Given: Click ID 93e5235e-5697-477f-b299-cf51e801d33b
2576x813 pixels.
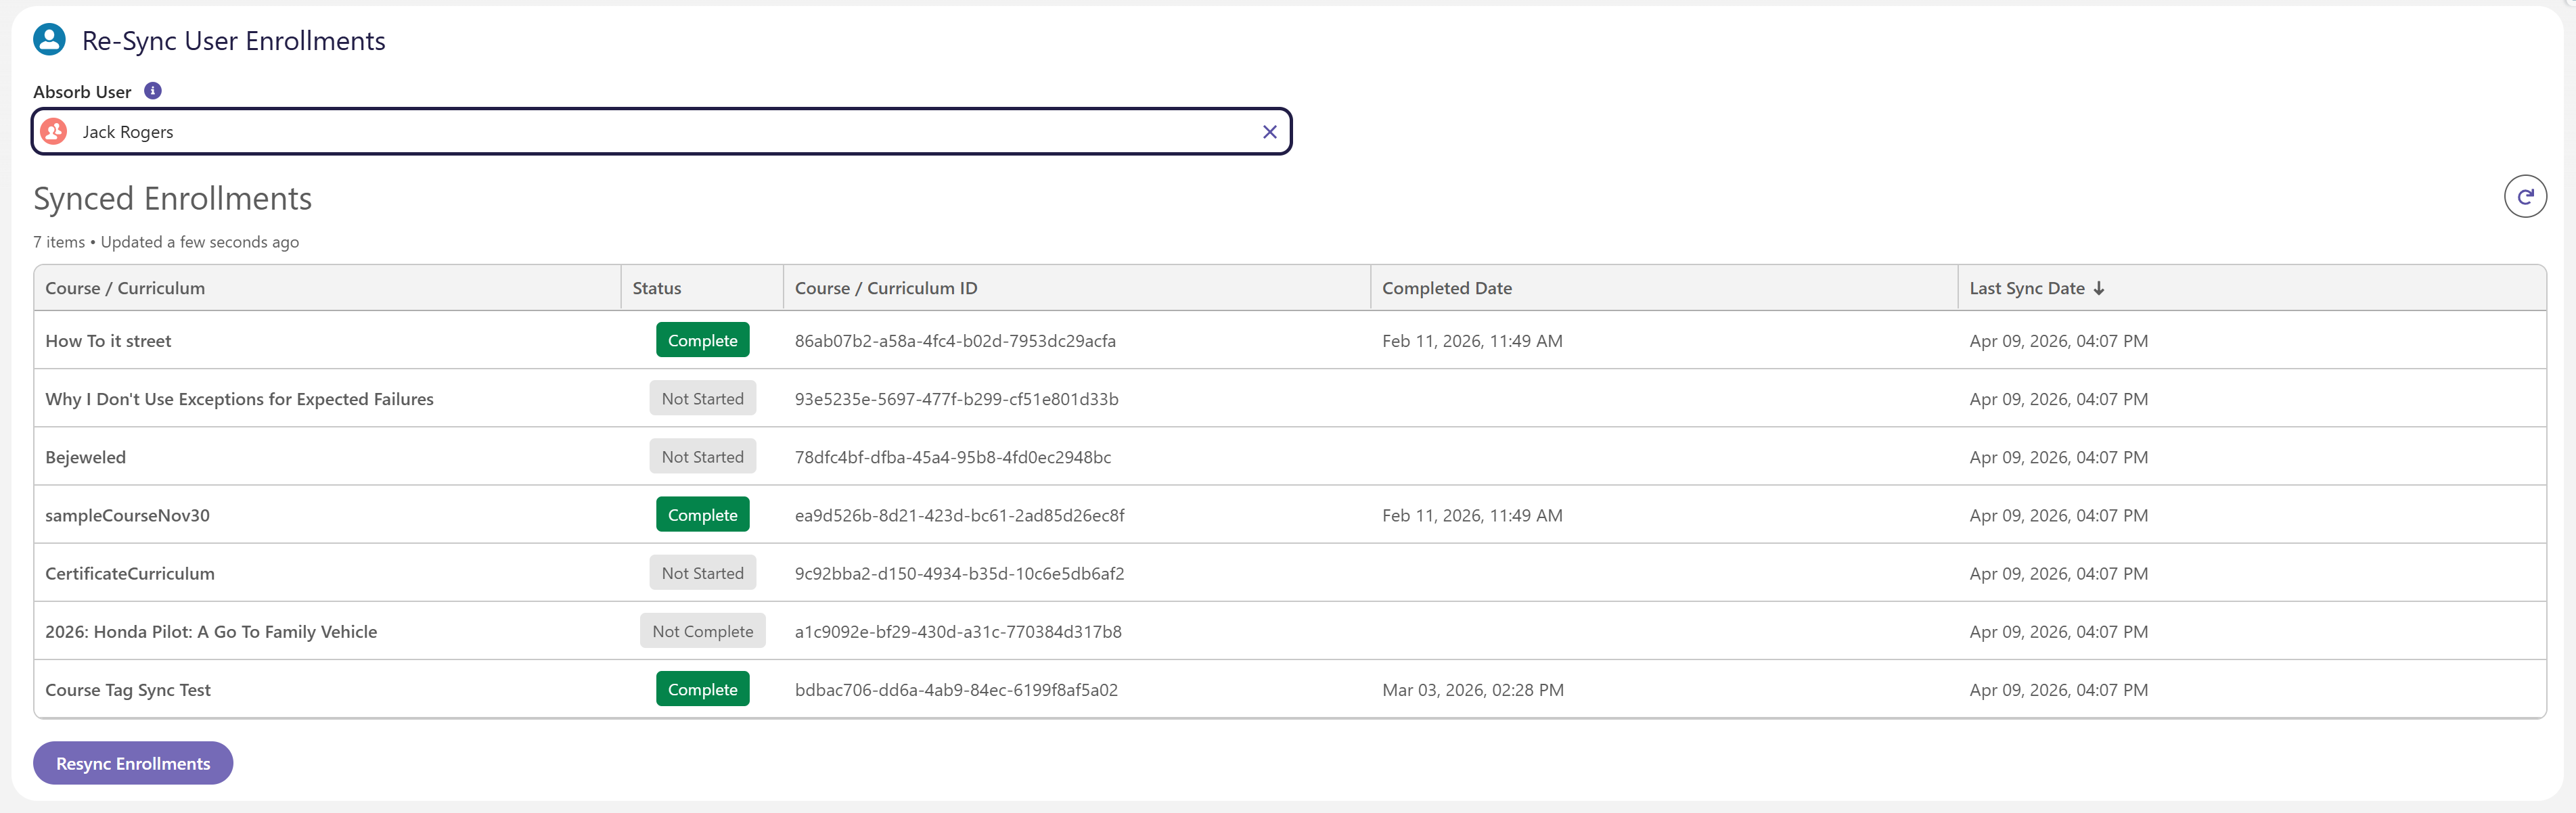Looking at the screenshot, I should pyautogui.click(x=956, y=399).
